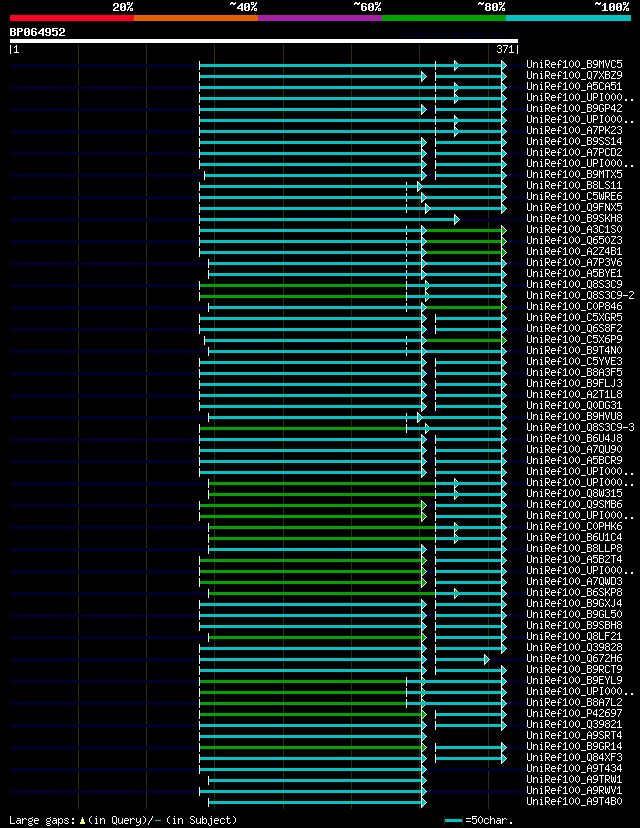640x828 pixels.
Task: Click the white query sequence bar
Action: pos(264,41)
